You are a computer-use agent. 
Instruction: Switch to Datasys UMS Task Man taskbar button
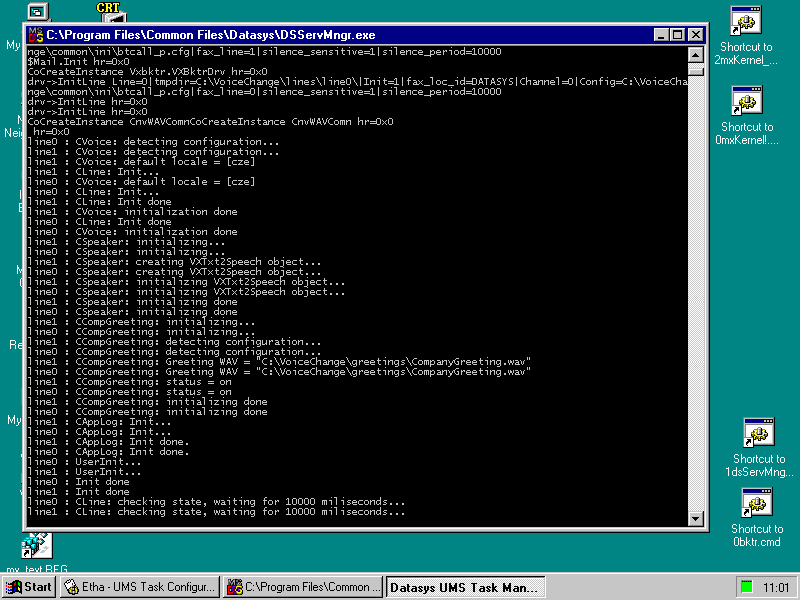coord(466,587)
